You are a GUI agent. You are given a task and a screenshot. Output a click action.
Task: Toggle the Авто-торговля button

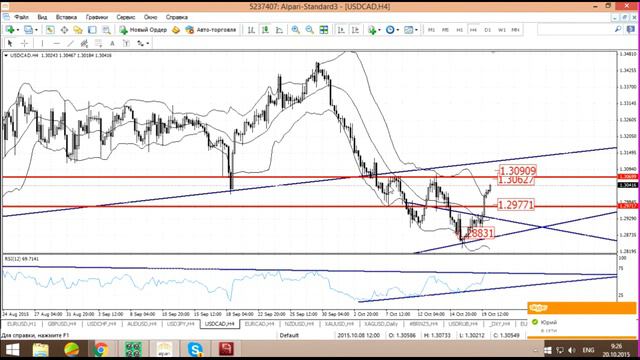(x=211, y=30)
